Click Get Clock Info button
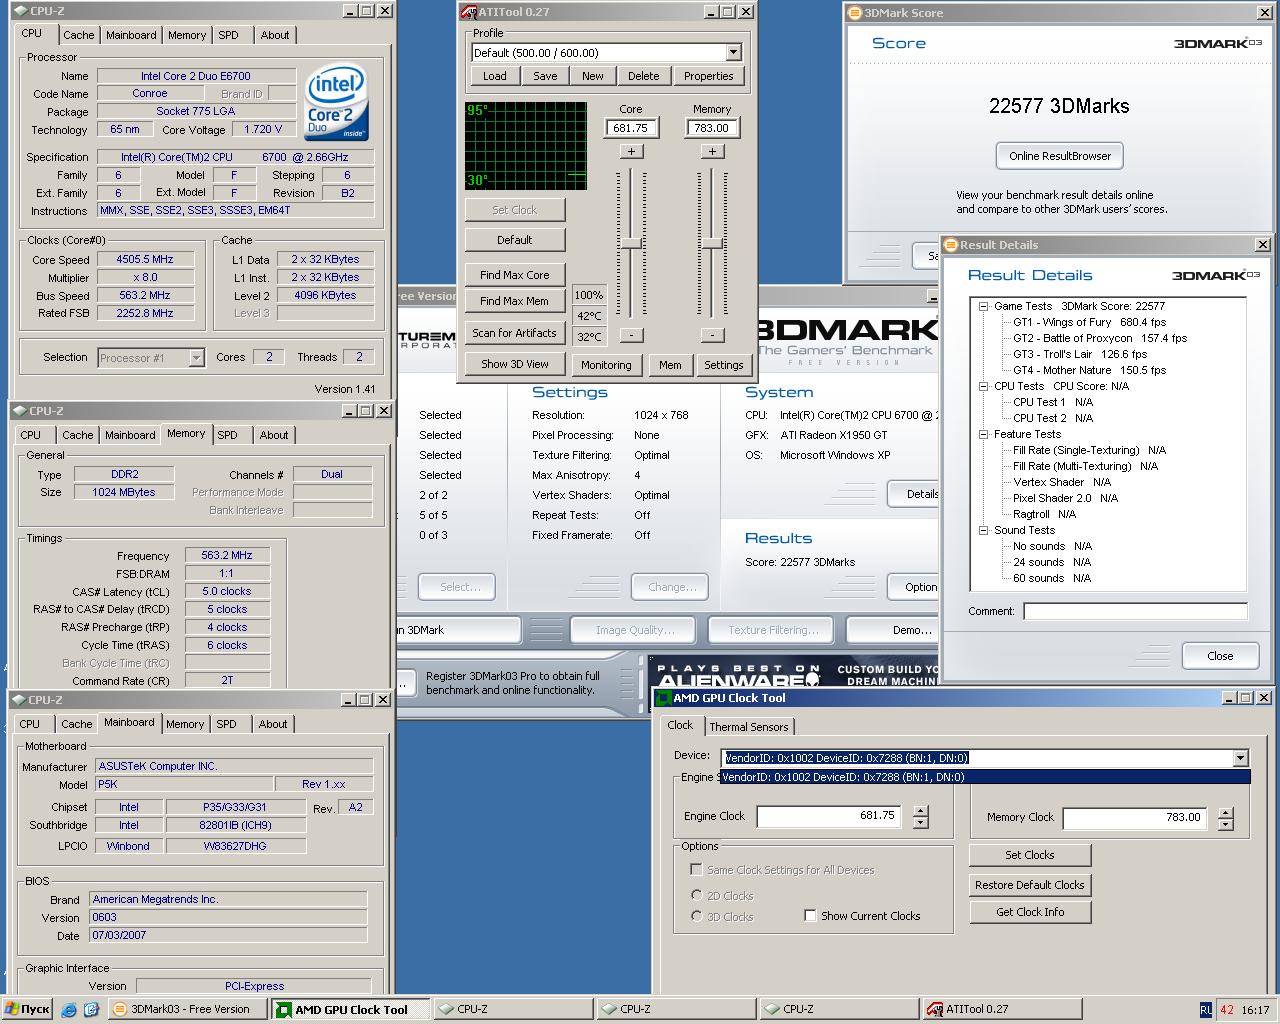The width and height of the screenshot is (1280, 1024). [x=1030, y=912]
